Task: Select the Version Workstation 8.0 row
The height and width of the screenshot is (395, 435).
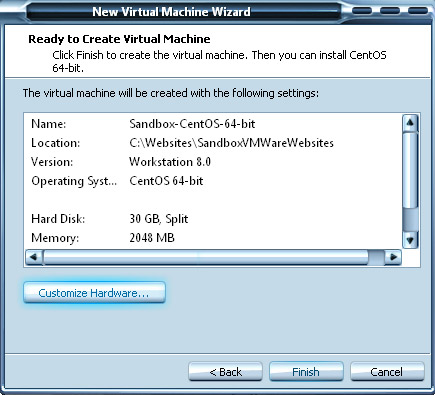Action: 213,162
